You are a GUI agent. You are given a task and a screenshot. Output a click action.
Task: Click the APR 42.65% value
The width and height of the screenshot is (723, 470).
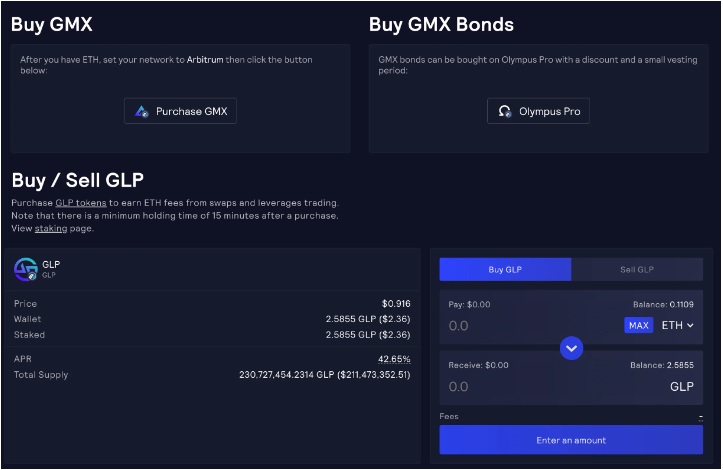click(x=393, y=358)
